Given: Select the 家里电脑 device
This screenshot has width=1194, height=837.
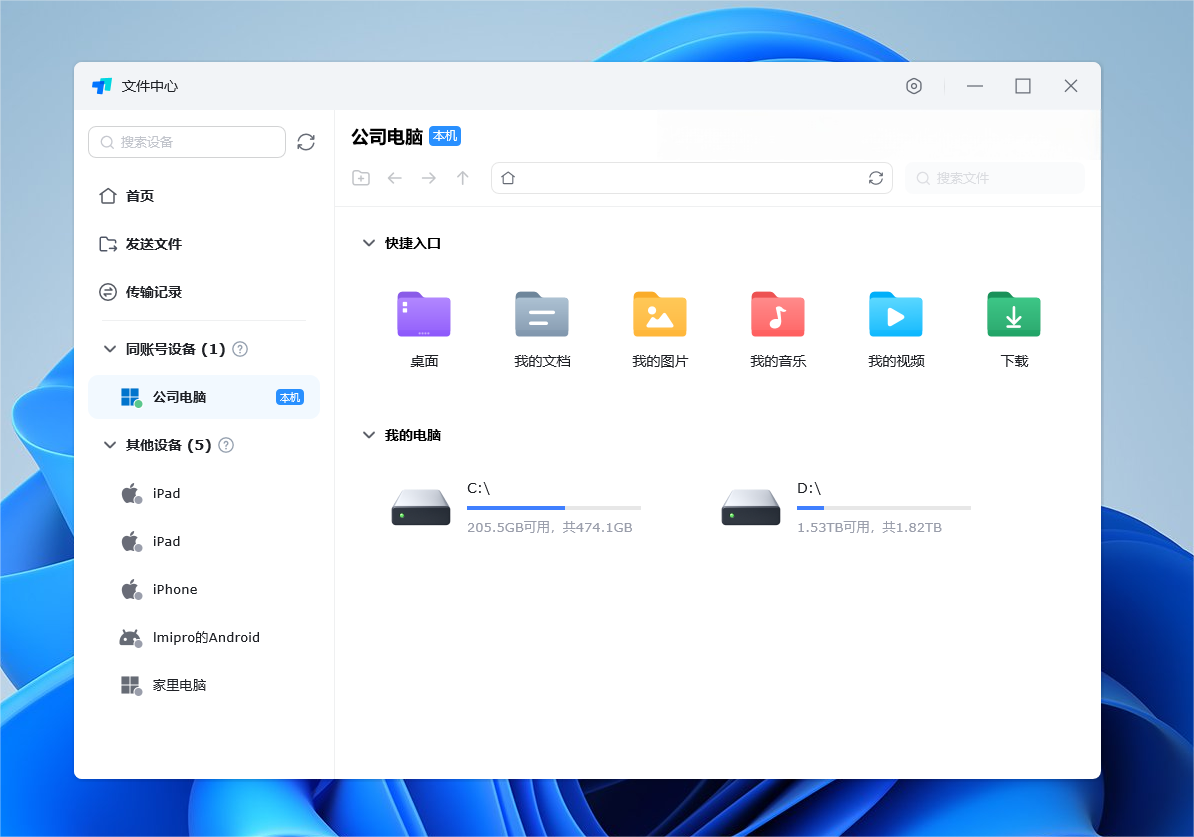Looking at the screenshot, I should coord(204,685).
